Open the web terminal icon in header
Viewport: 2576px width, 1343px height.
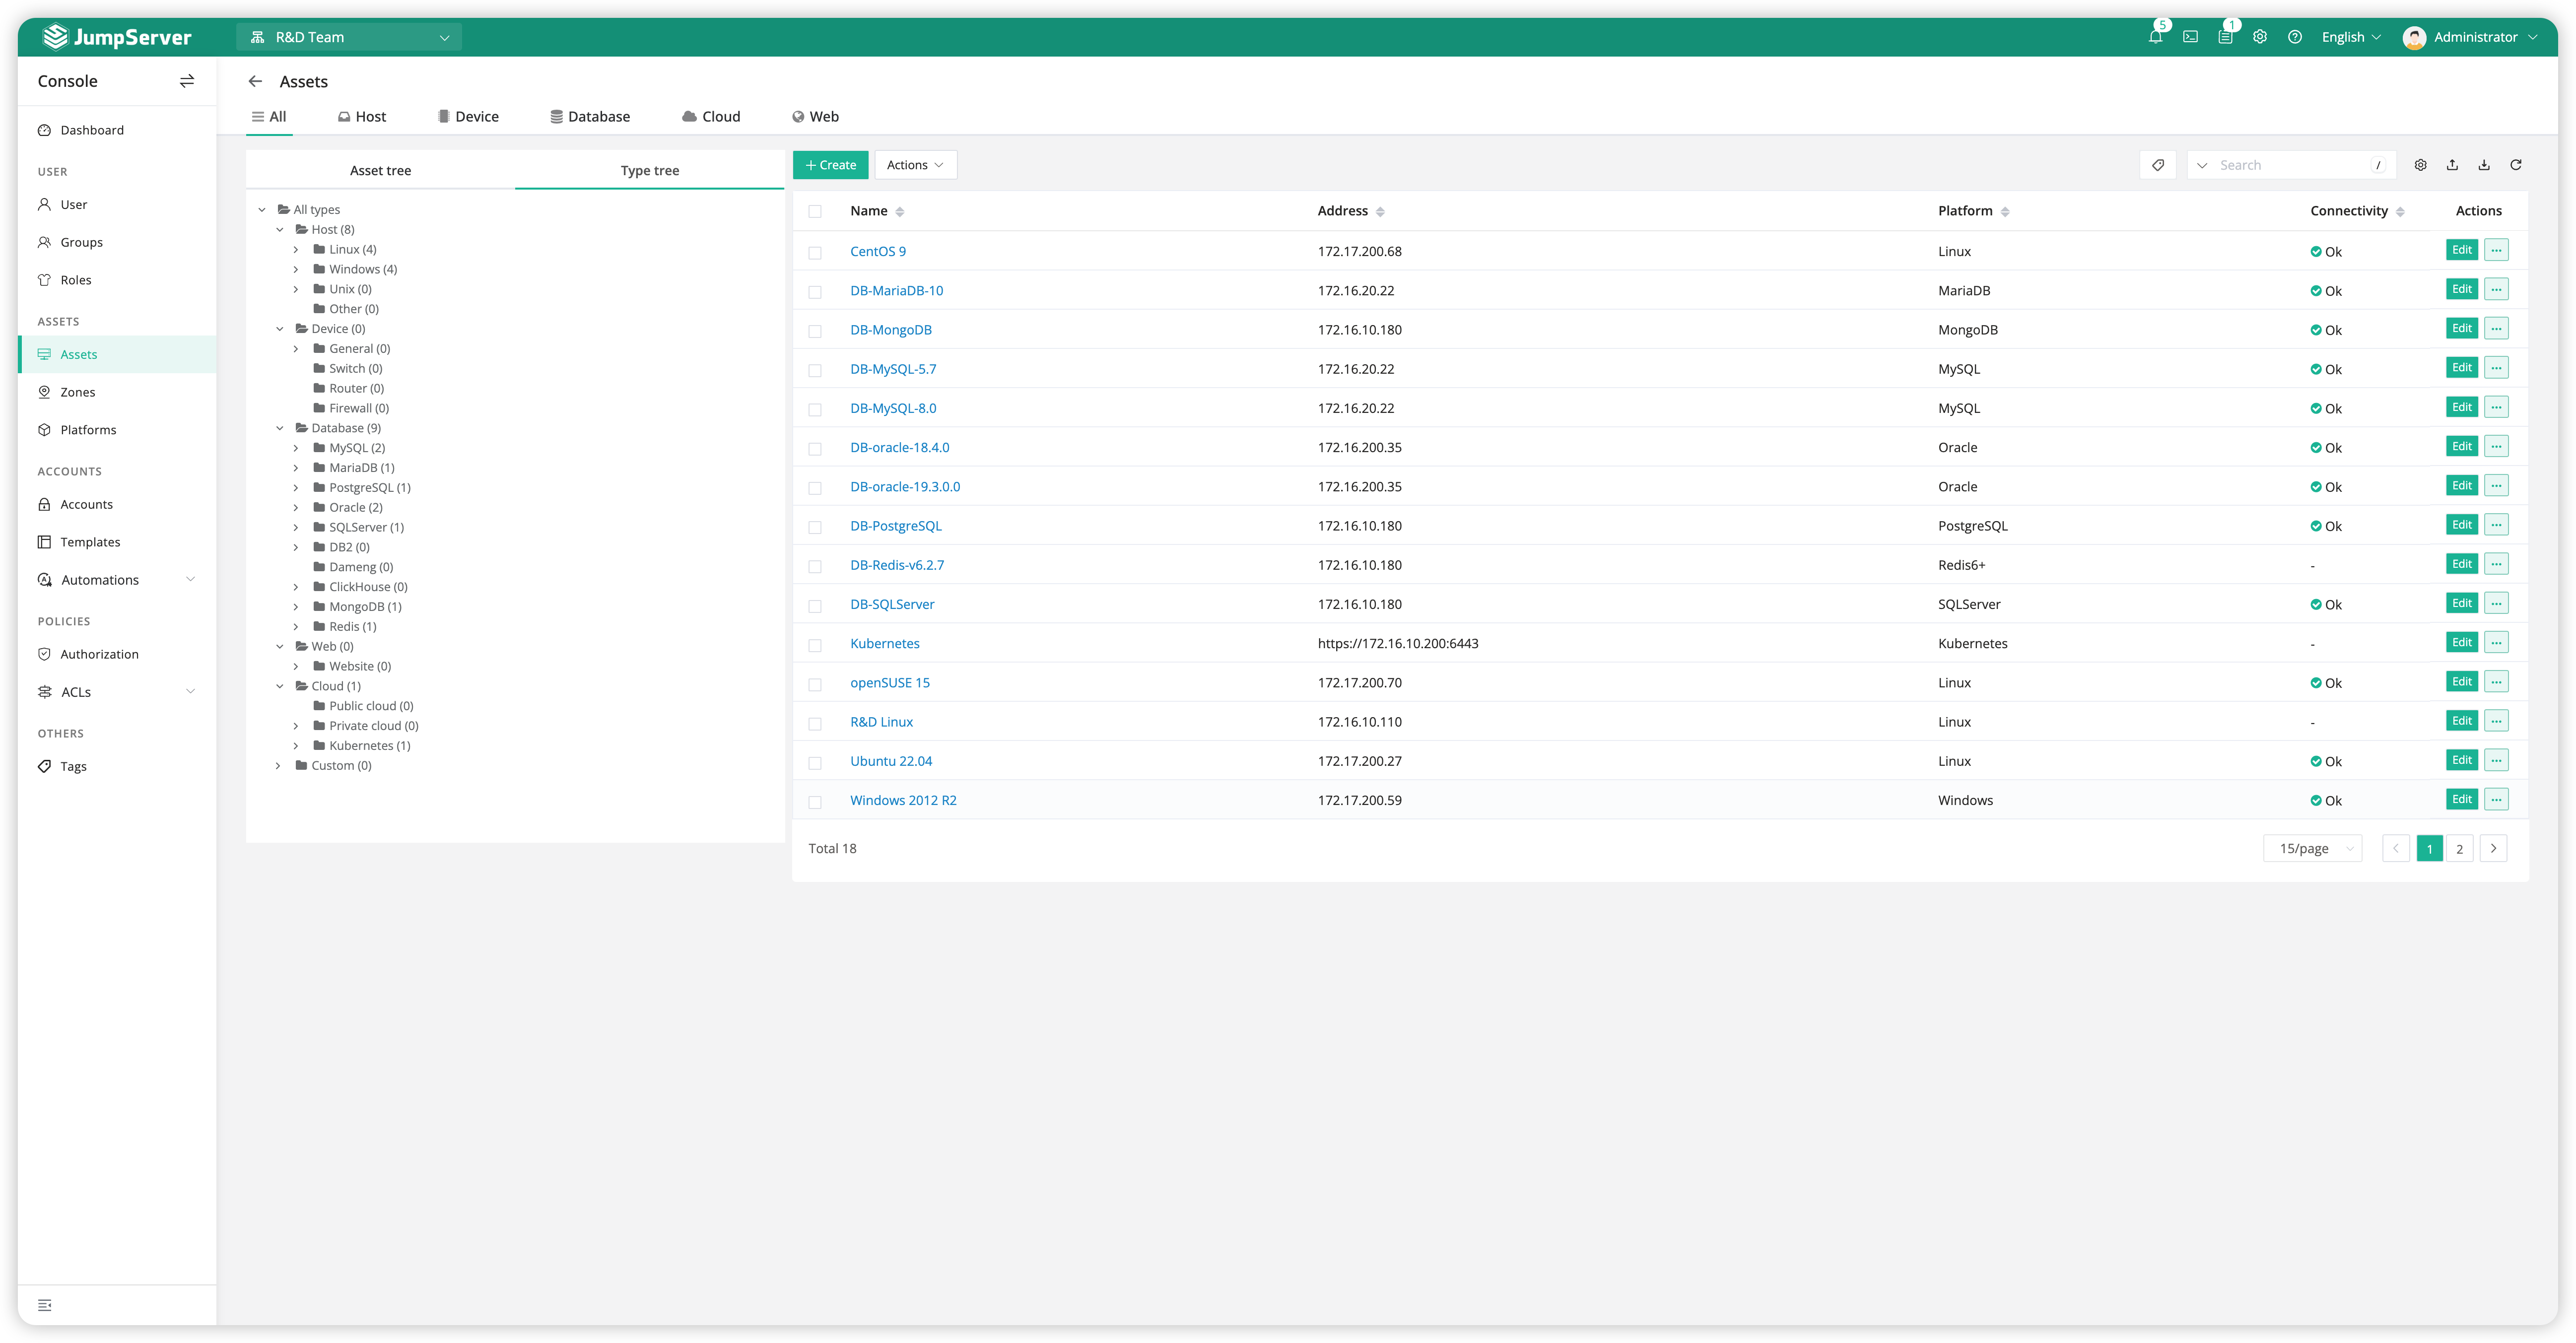[x=2190, y=37]
